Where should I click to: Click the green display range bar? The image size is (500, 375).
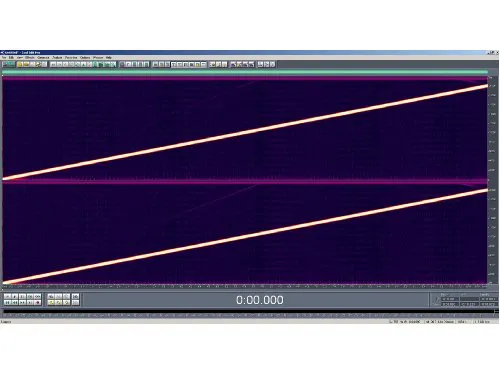245,72
